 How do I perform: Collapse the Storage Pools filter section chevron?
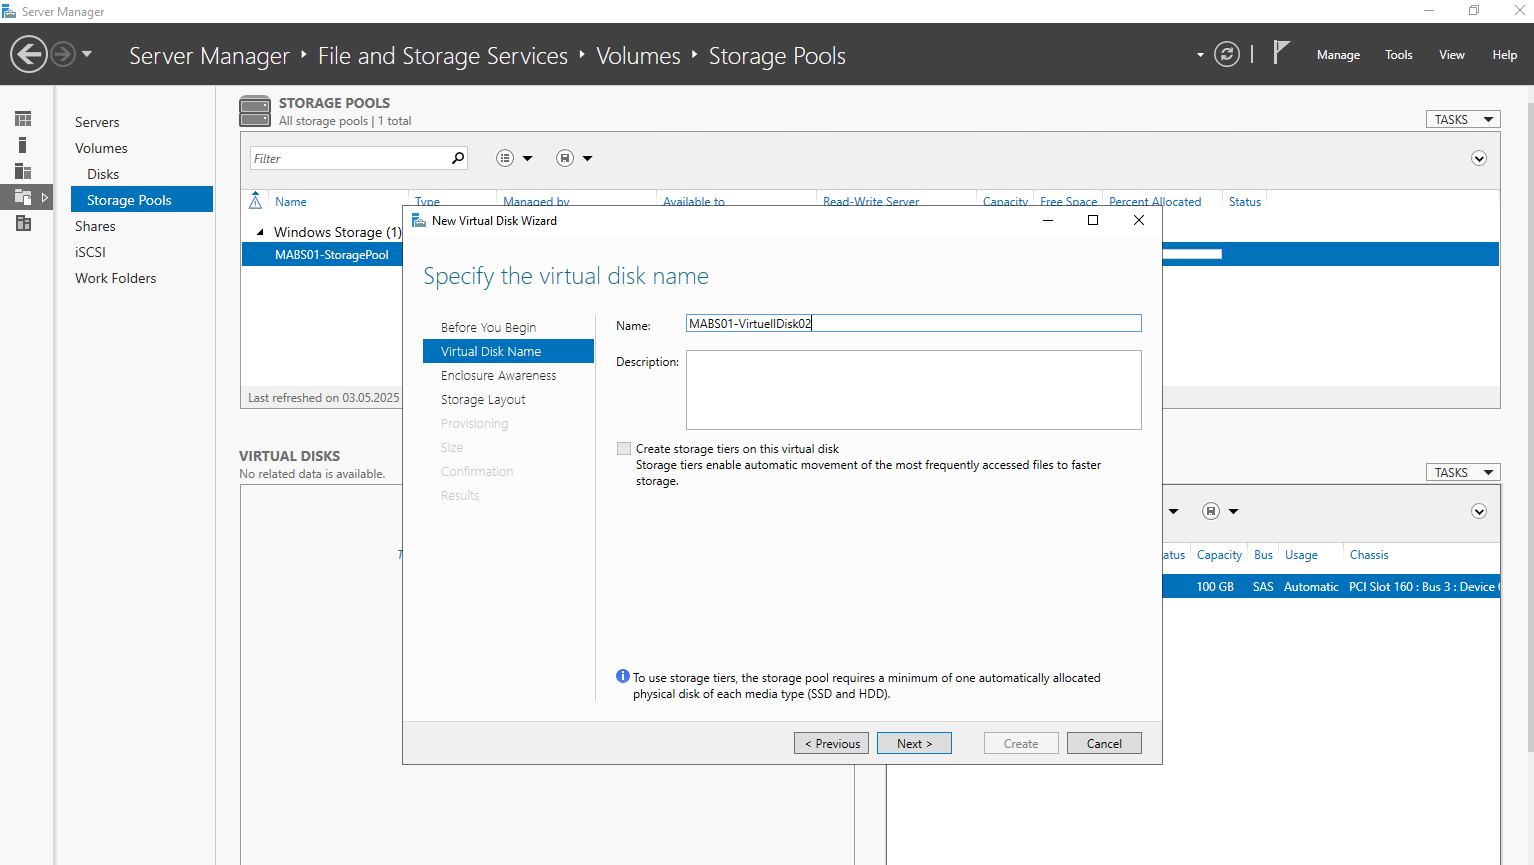[x=1479, y=158]
